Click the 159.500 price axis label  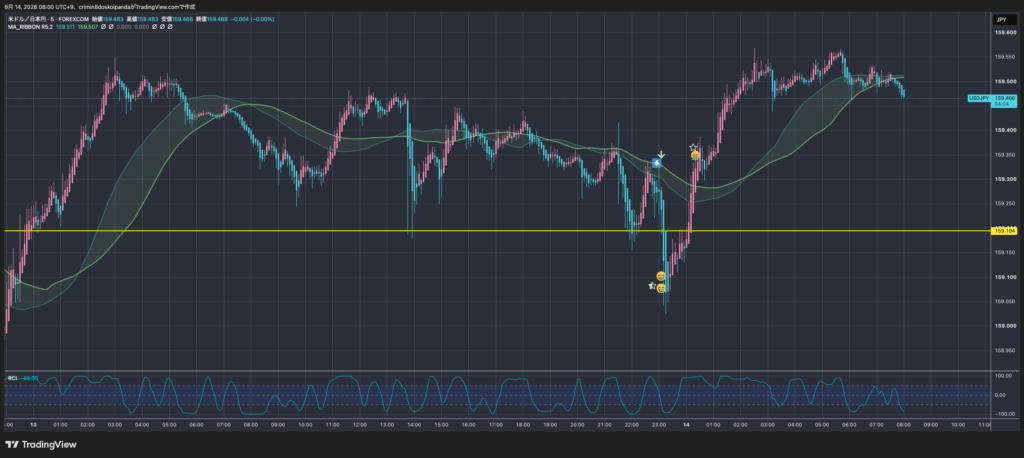[1006, 82]
